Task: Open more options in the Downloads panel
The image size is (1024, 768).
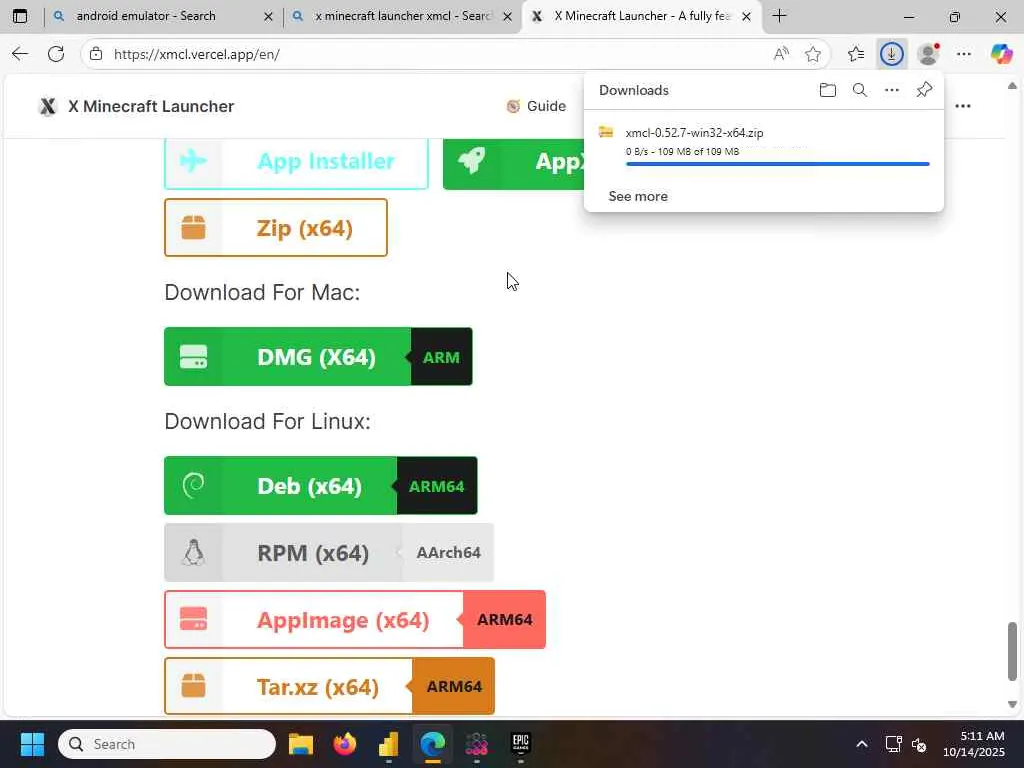Action: pos(891,90)
